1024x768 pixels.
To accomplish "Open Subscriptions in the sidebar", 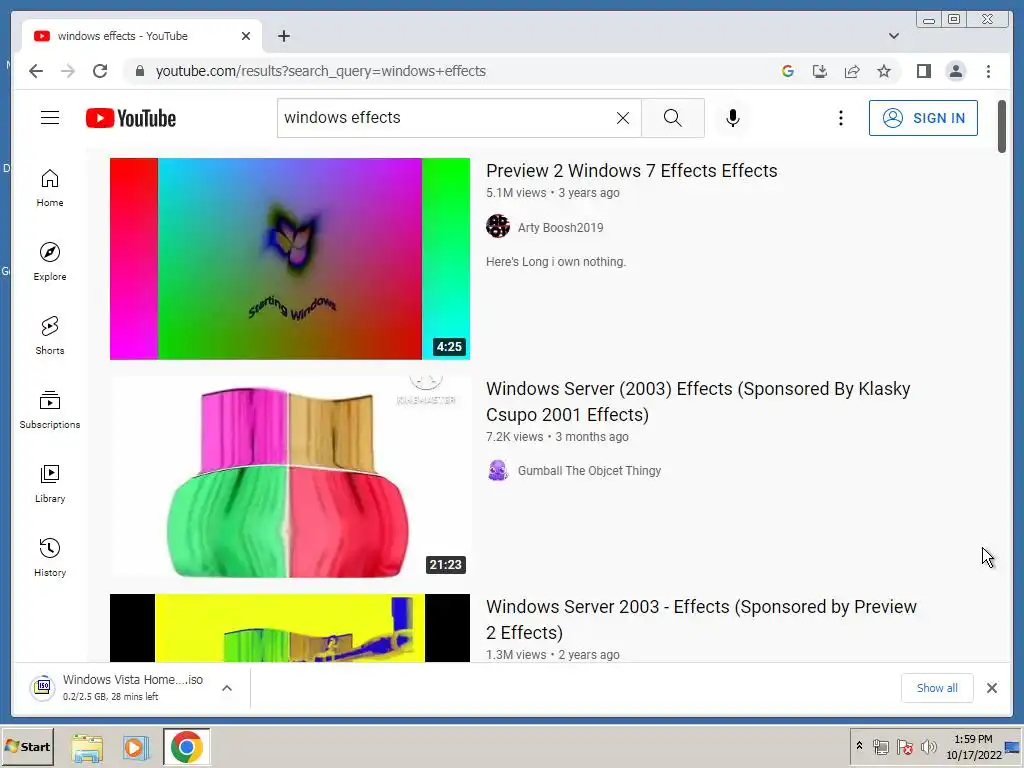I will (x=50, y=409).
